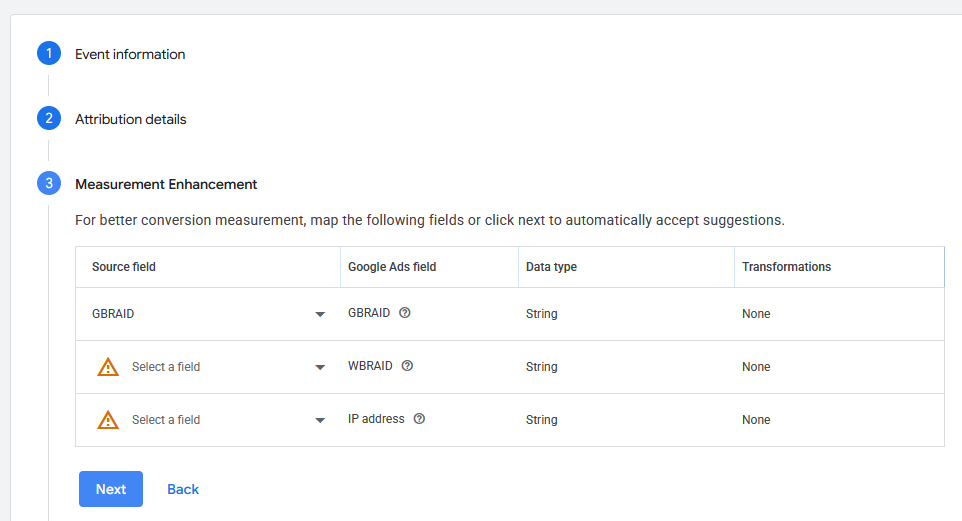Viewport: 962px width, 521px height.
Task: Click step 1 circle icon
Action: pos(49,53)
